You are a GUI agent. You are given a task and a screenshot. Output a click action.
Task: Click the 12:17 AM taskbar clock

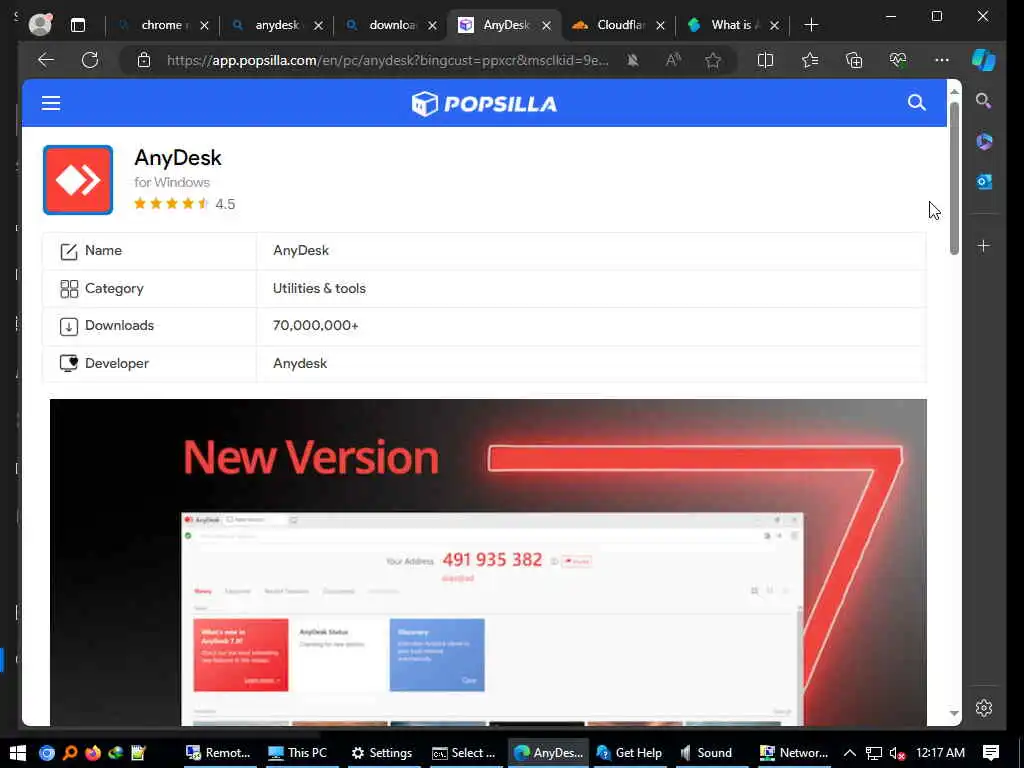tap(940, 753)
